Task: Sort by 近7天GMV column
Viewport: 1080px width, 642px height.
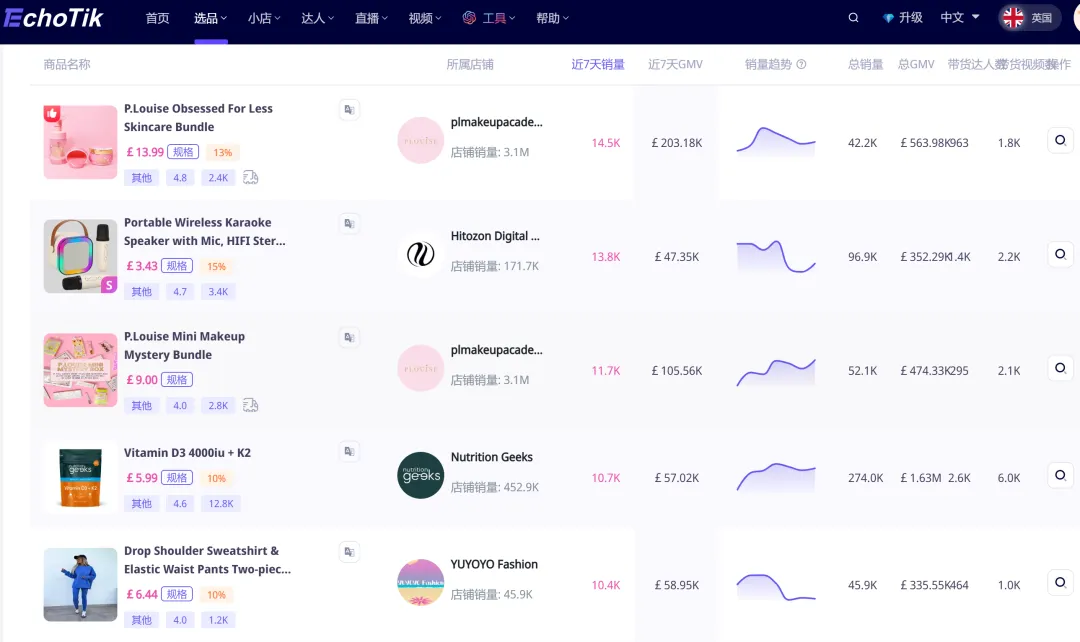Action: [x=675, y=64]
